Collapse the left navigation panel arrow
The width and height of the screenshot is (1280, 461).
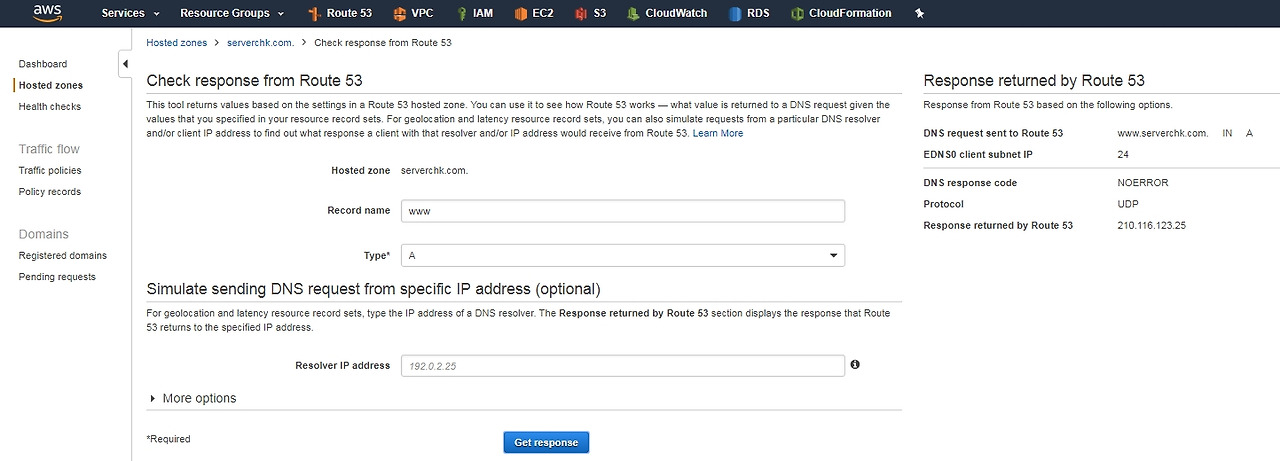click(125, 64)
